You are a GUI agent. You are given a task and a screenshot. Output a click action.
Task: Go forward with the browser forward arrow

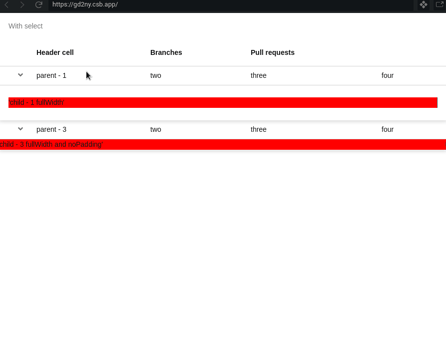(22, 5)
